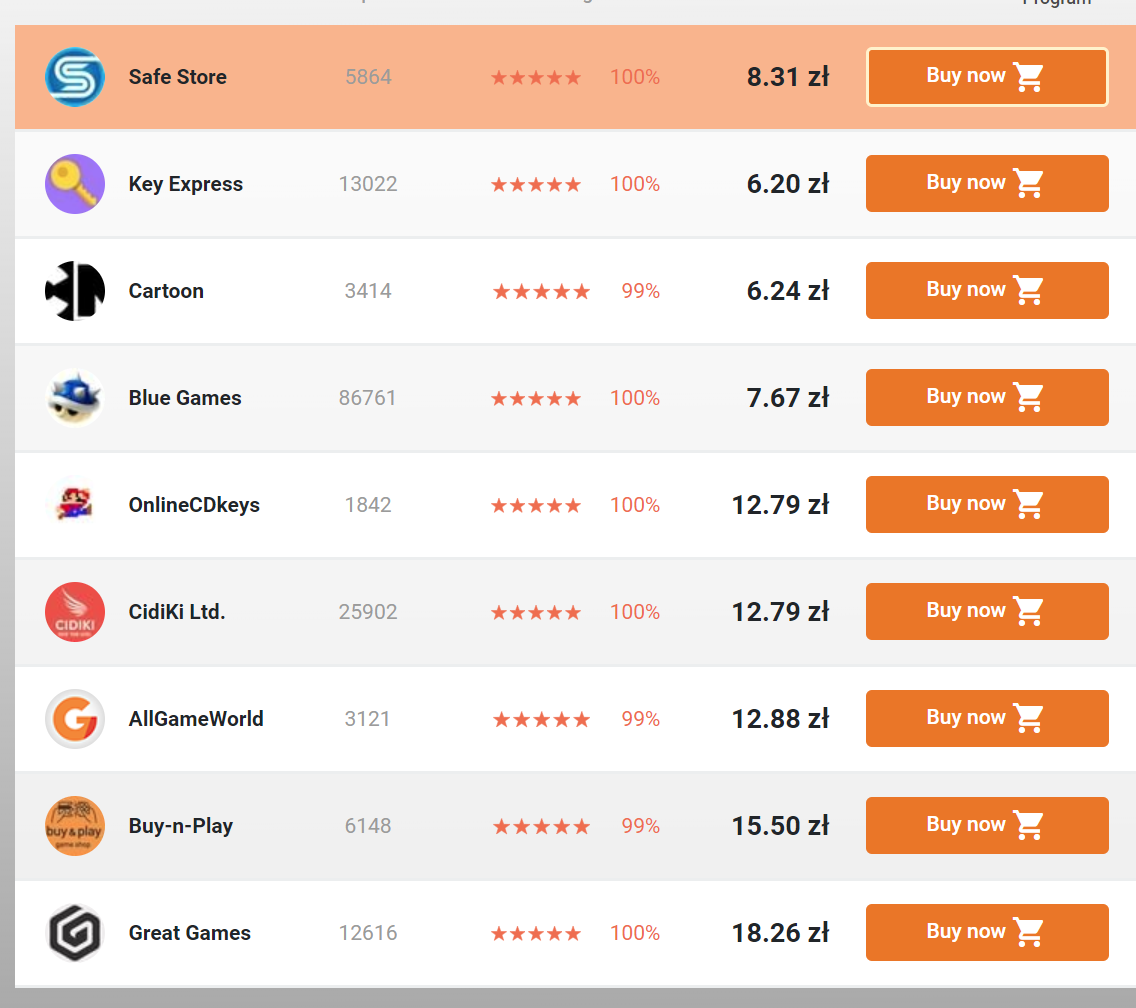This screenshot has width=1136, height=1008.
Task: Open the Cartoon seller logo
Action: click(x=75, y=291)
